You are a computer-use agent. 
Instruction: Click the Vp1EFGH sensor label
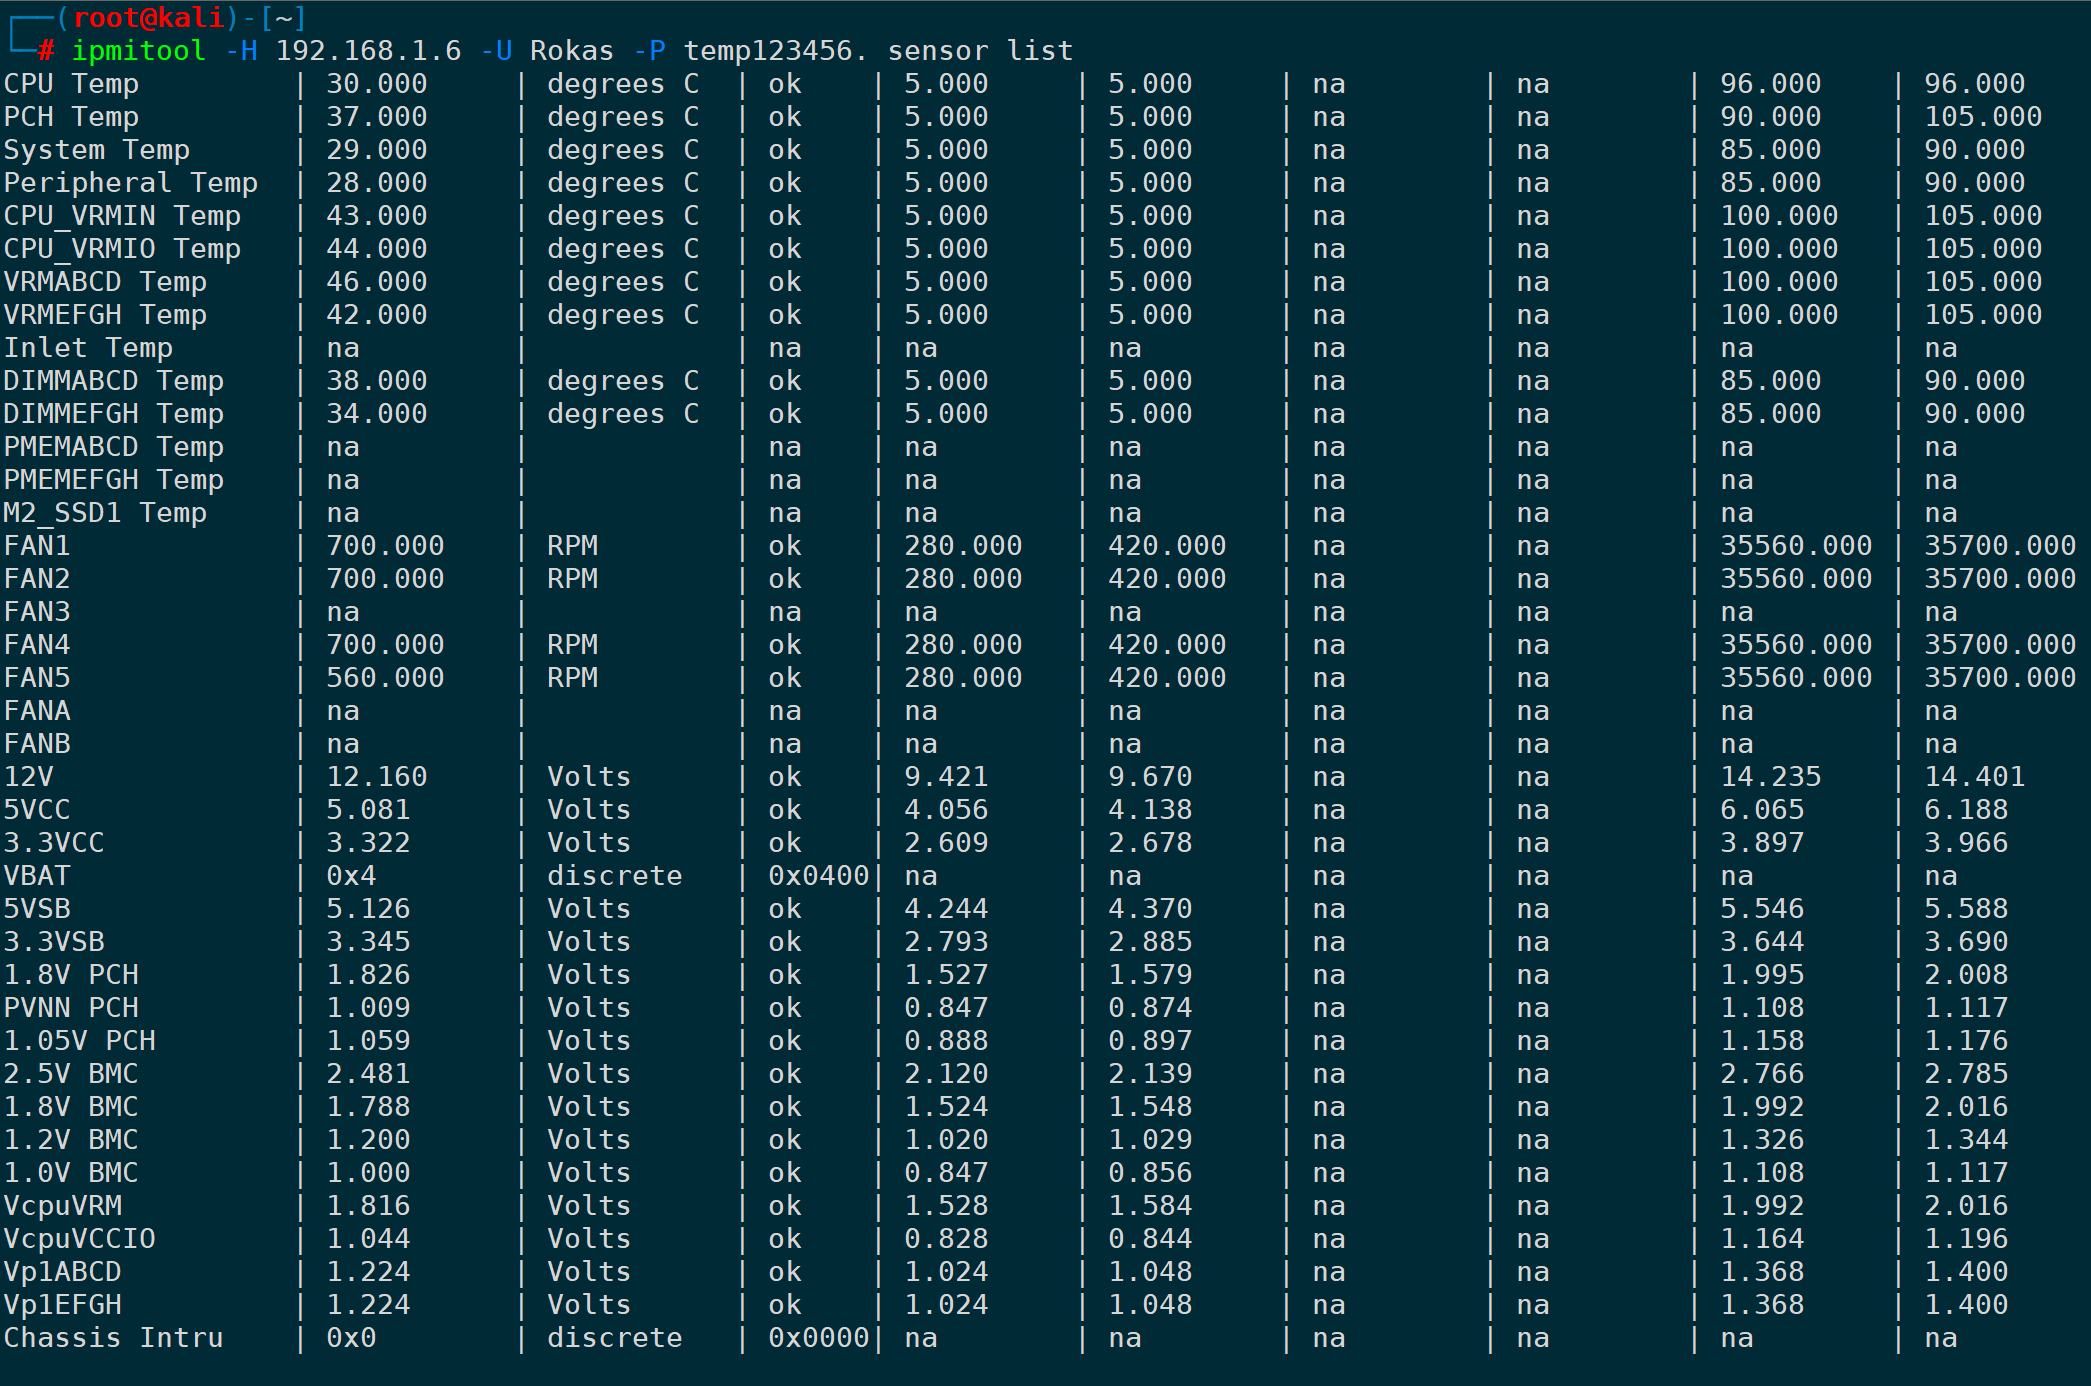click(x=62, y=1305)
